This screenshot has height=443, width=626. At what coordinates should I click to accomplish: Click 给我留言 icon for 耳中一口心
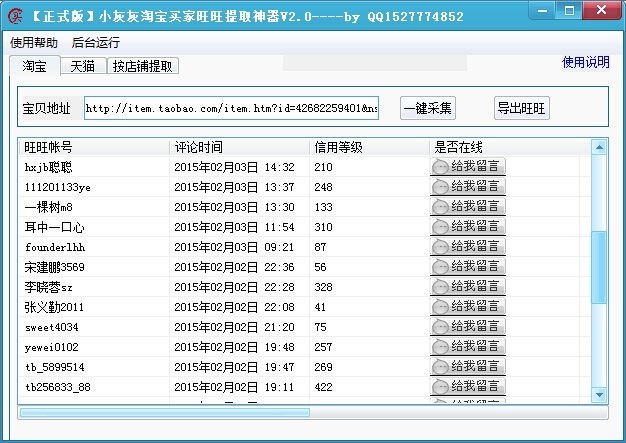point(467,227)
